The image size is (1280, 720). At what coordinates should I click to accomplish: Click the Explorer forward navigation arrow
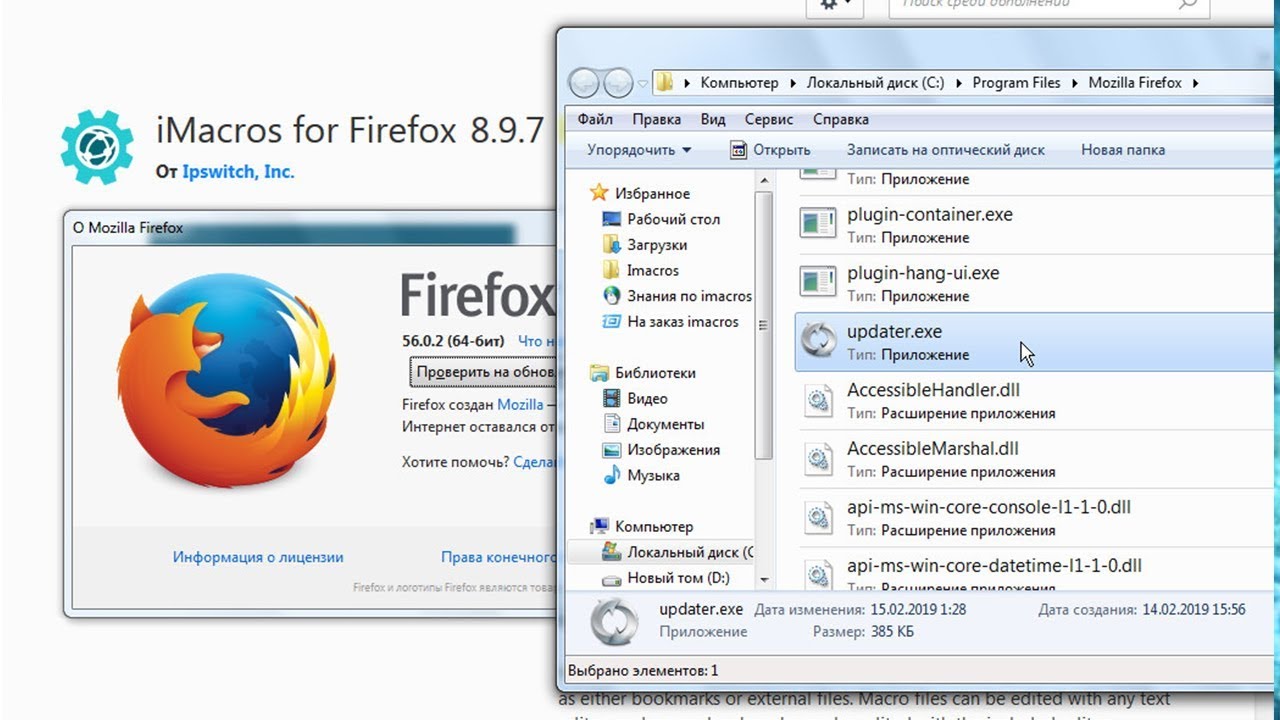pyautogui.click(x=619, y=83)
